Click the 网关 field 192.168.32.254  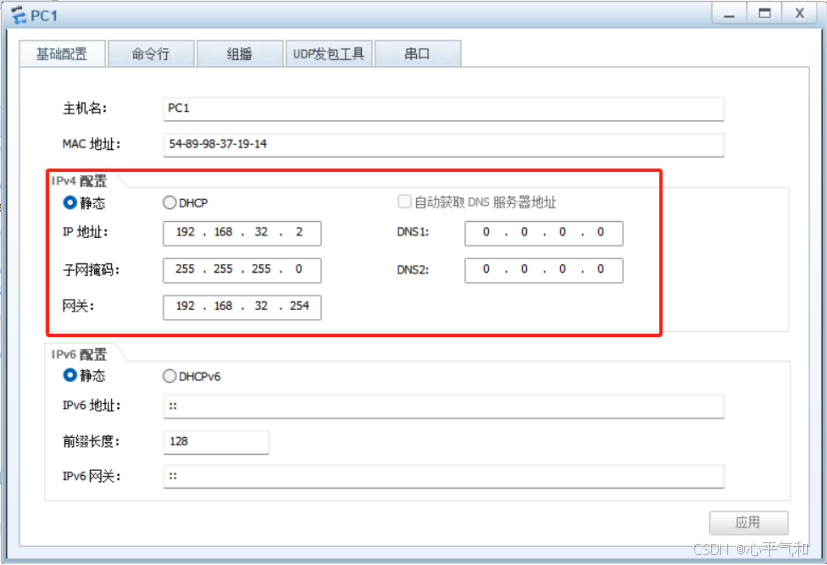(242, 307)
